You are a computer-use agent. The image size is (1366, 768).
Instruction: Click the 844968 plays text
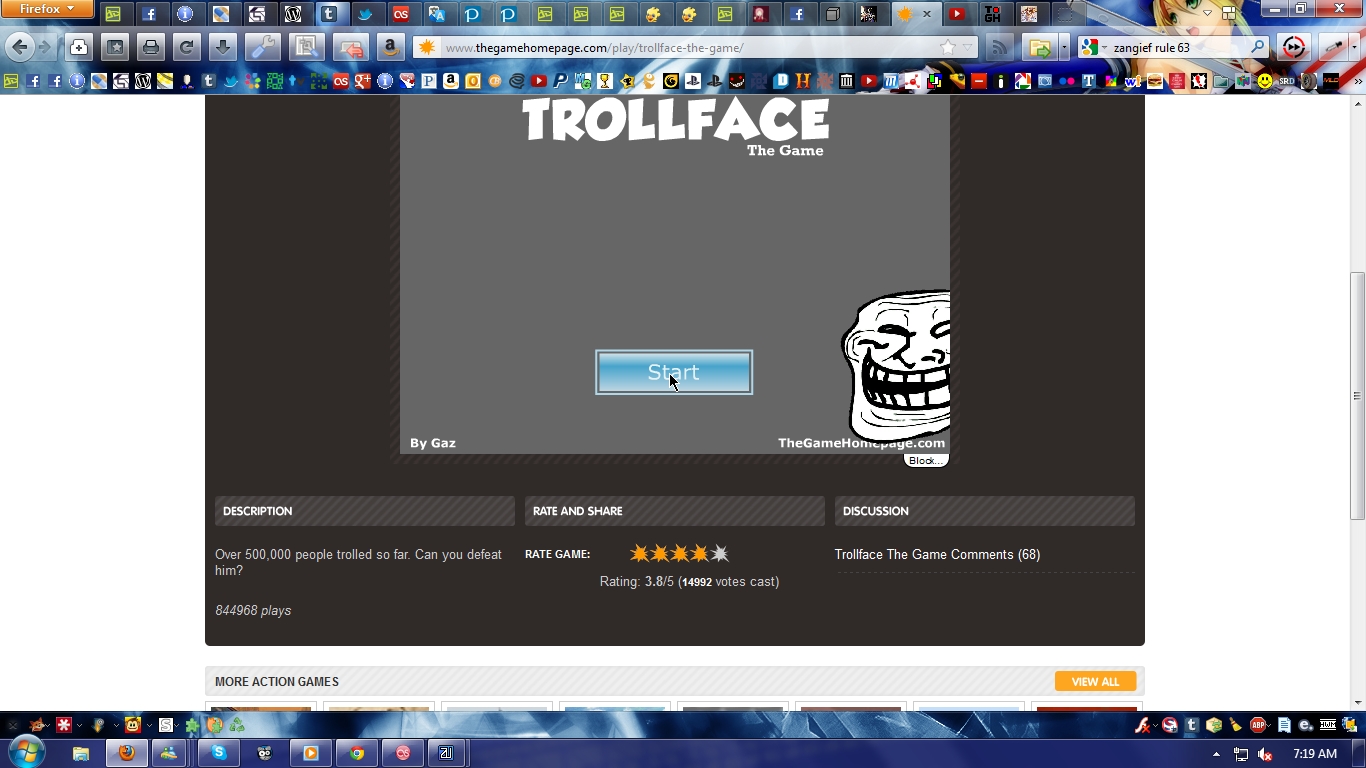click(x=253, y=610)
